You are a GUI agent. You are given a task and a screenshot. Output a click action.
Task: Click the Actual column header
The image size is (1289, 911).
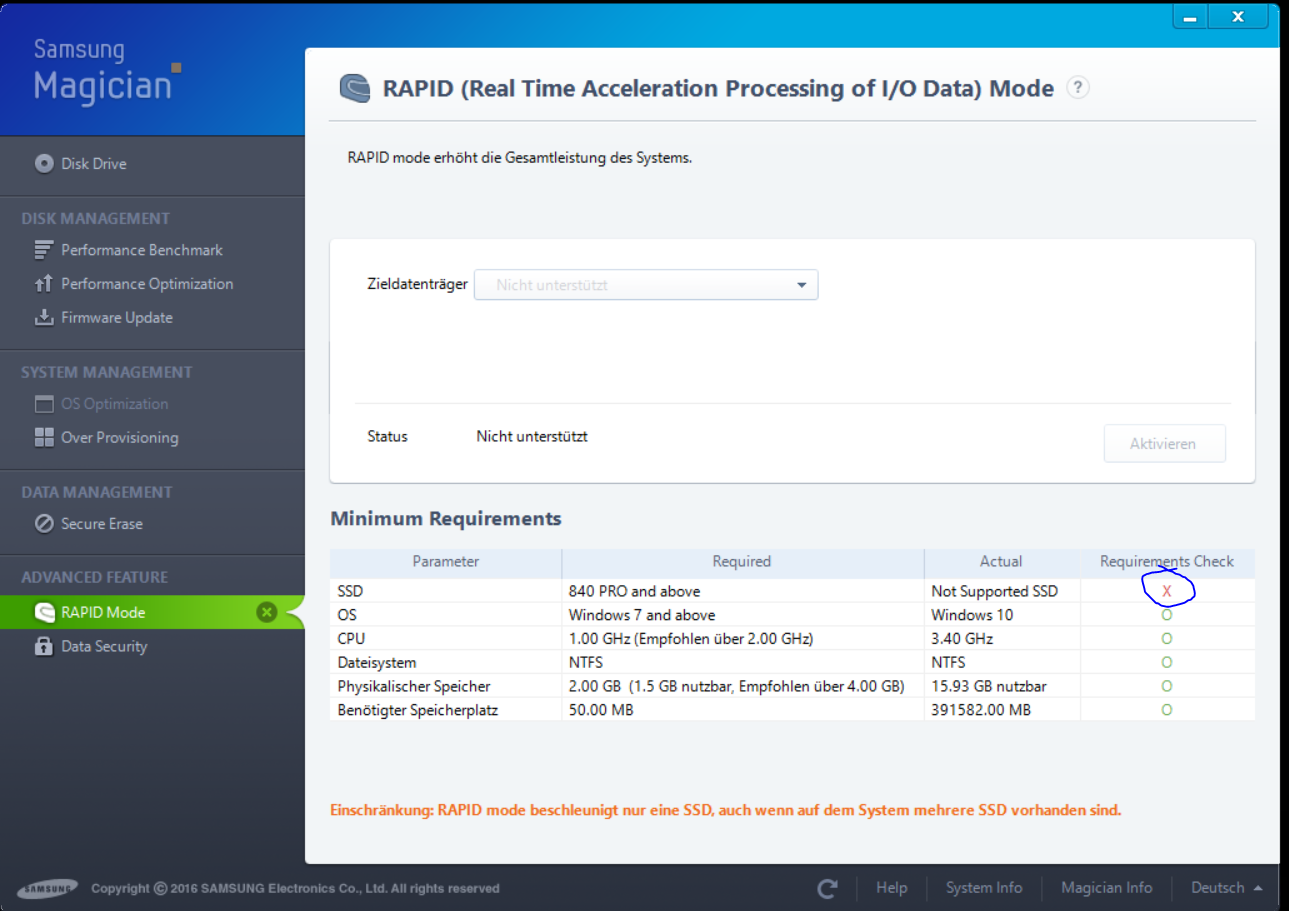pos(1001,562)
